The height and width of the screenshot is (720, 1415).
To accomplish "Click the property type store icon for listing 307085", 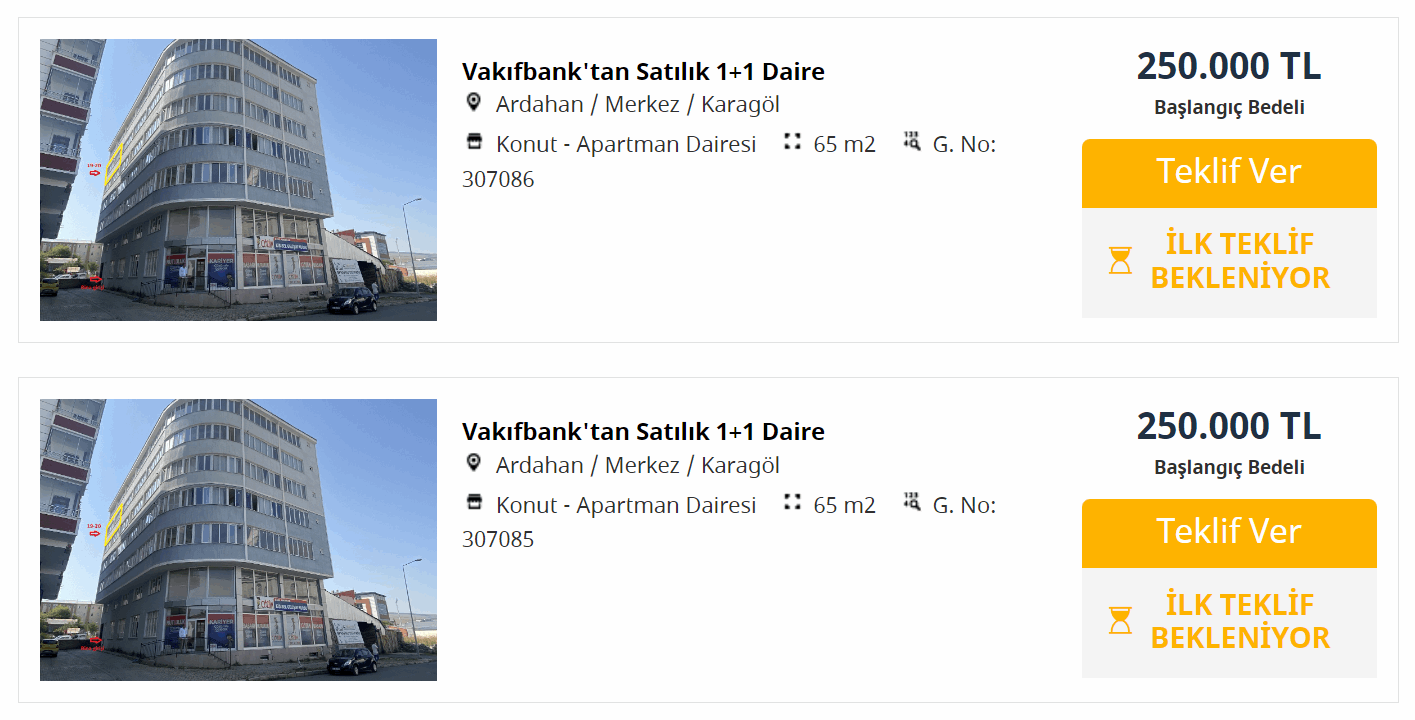I will (474, 502).
